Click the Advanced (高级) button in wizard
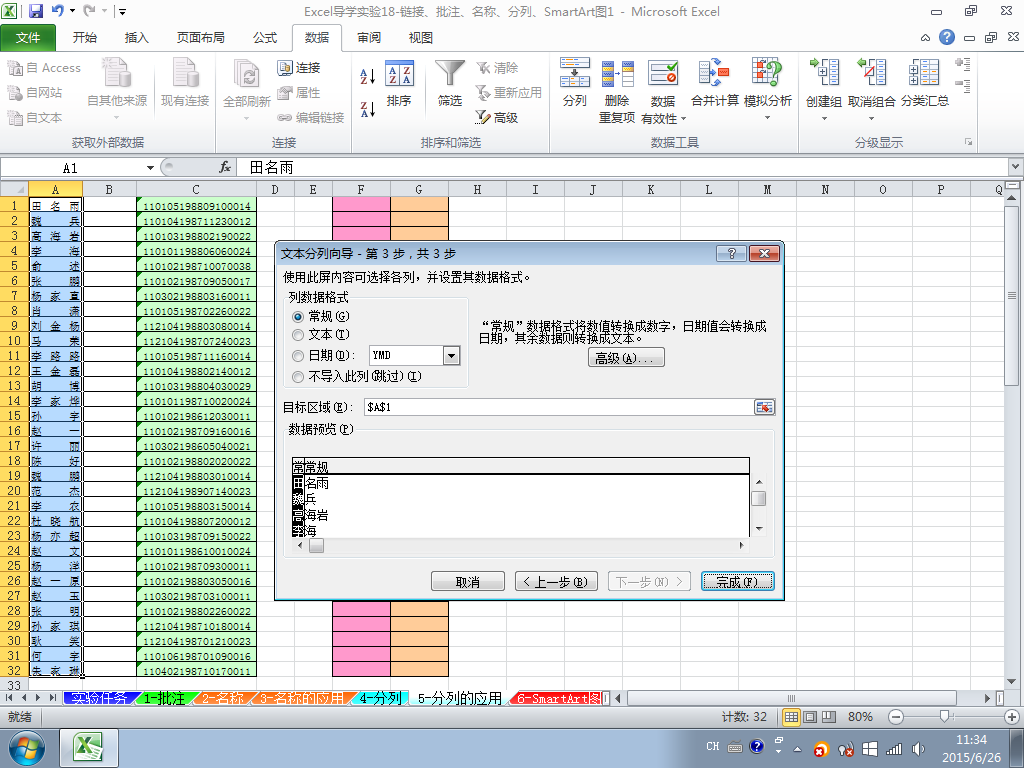This screenshot has height=768, width=1024. 626,358
